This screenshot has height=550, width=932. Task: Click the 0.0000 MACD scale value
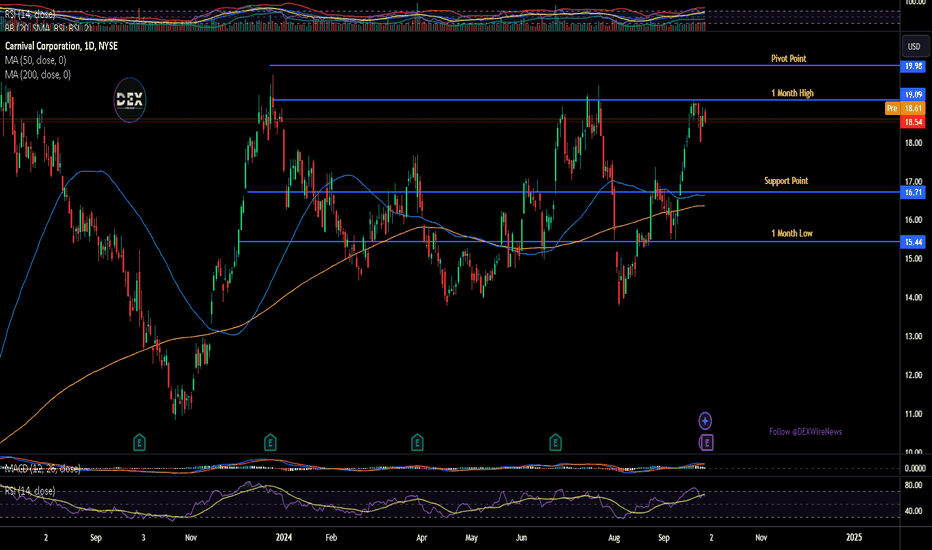point(915,469)
